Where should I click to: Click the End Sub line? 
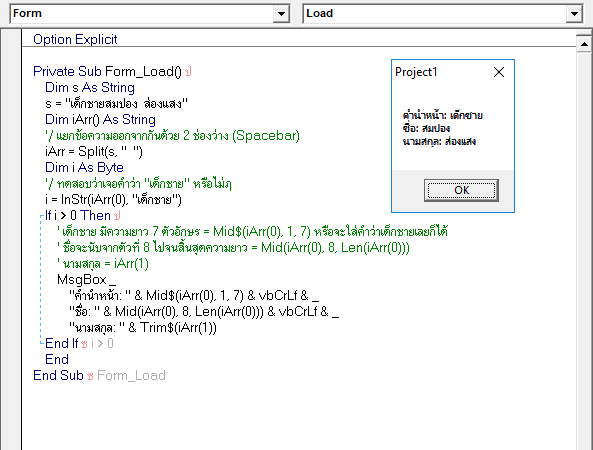pos(58,376)
